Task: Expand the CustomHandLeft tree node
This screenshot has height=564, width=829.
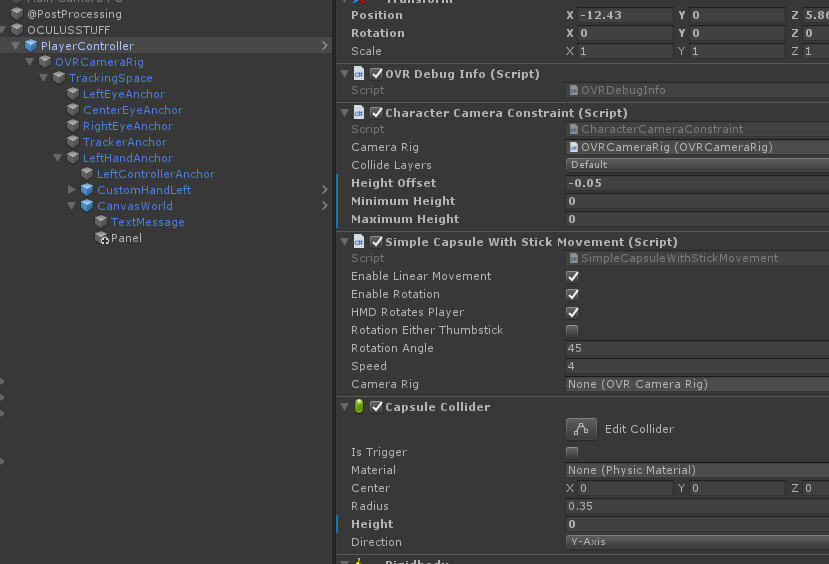Action: coord(72,189)
